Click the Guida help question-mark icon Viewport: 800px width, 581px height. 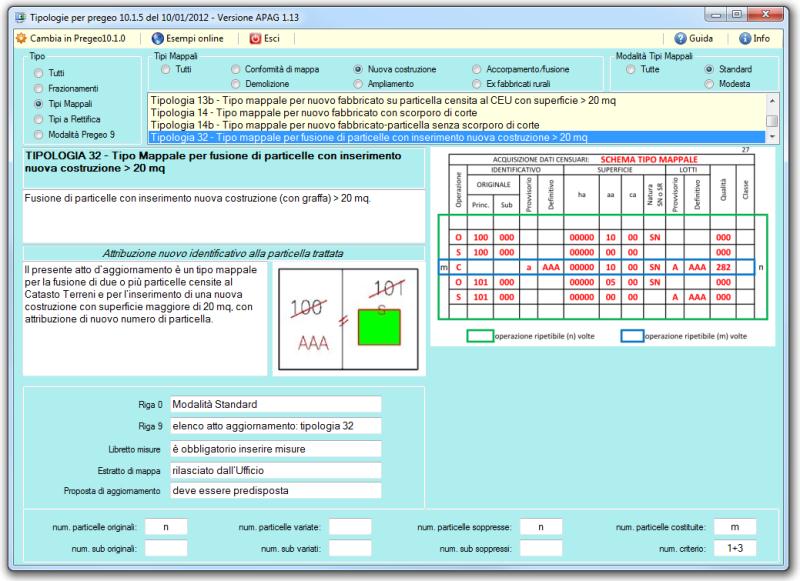680,38
